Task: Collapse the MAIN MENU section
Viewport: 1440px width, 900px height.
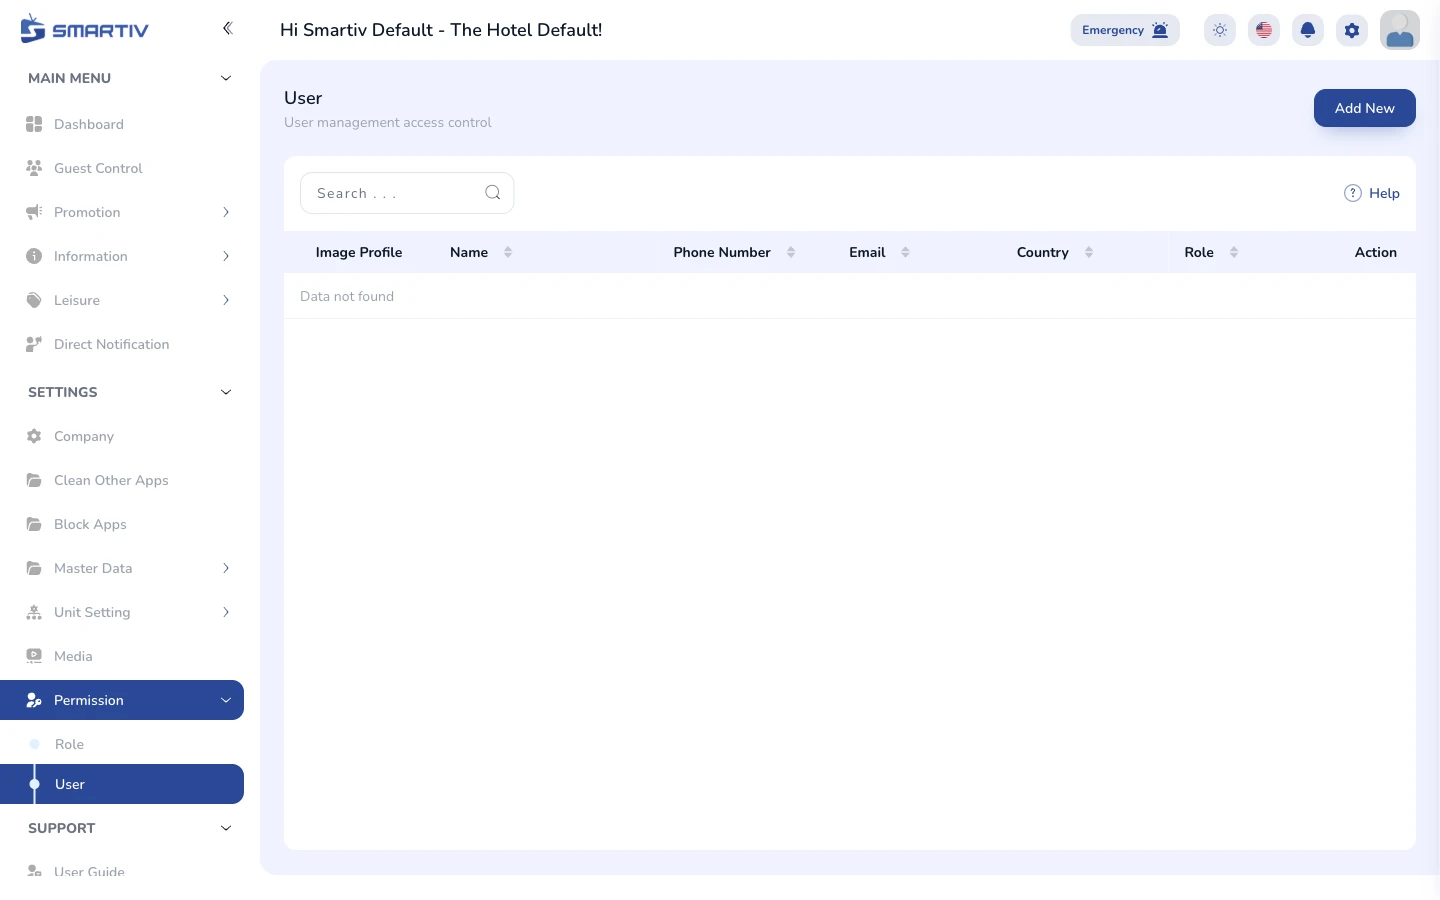Action: [x=226, y=78]
